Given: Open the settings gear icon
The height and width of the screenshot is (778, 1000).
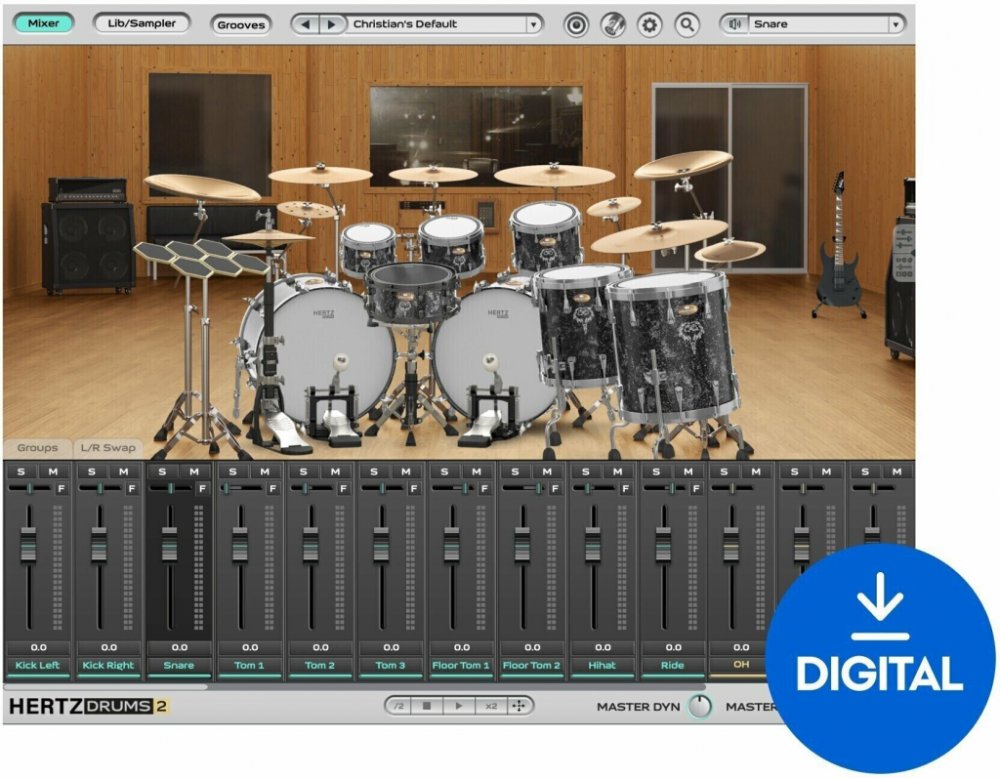Looking at the screenshot, I should (650, 24).
